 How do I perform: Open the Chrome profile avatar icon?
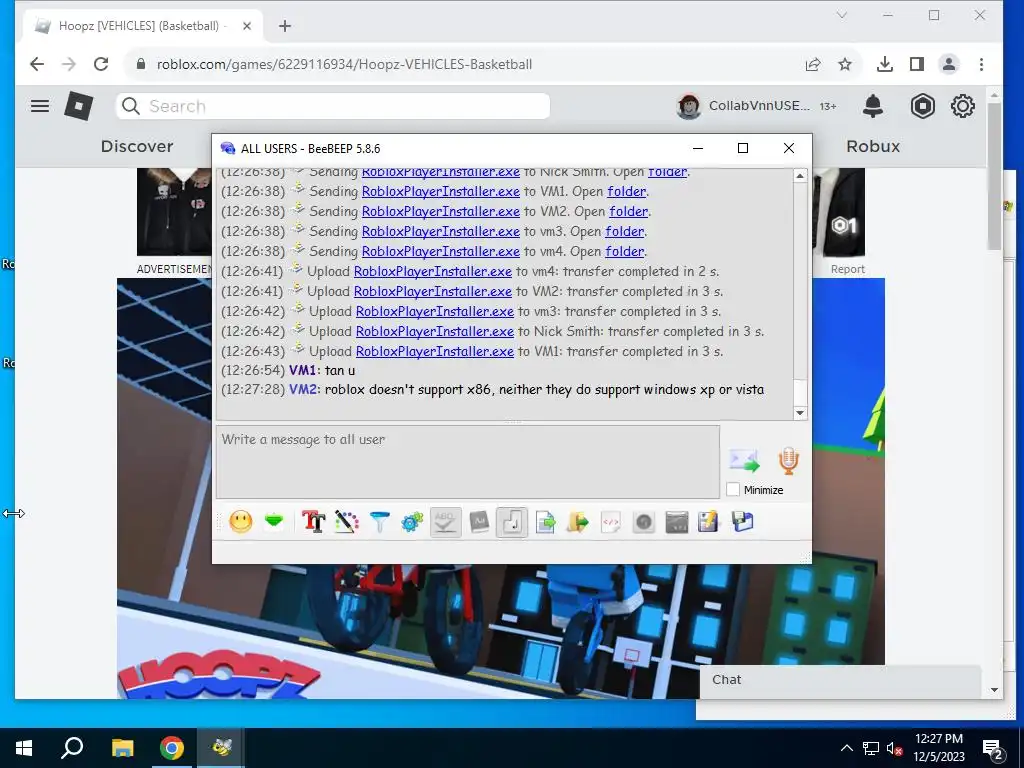click(x=949, y=64)
